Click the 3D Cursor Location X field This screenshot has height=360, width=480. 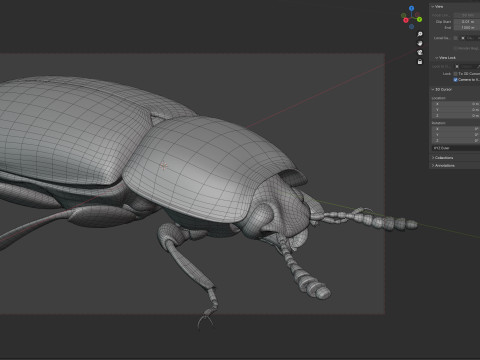(456, 104)
